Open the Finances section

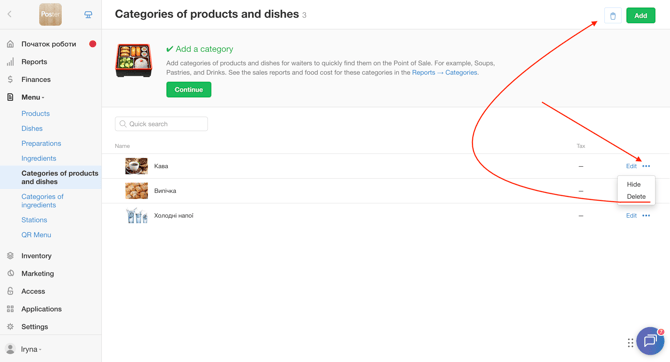pos(36,79)
